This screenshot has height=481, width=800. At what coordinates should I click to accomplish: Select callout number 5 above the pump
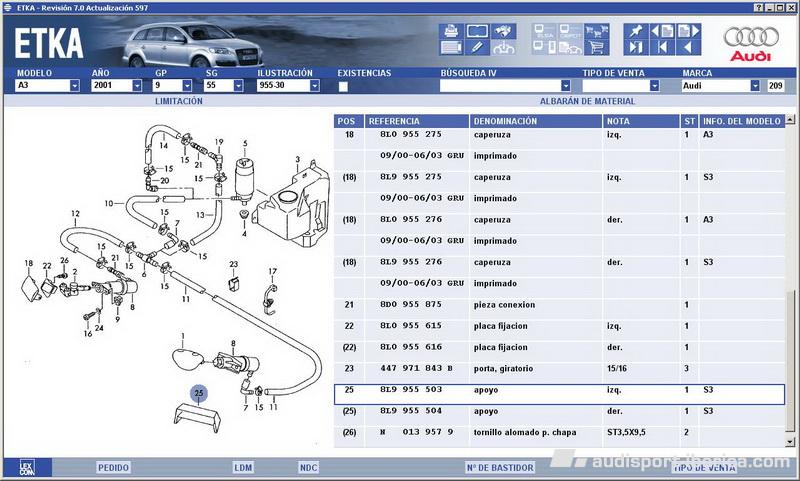[x=245, y=144]
